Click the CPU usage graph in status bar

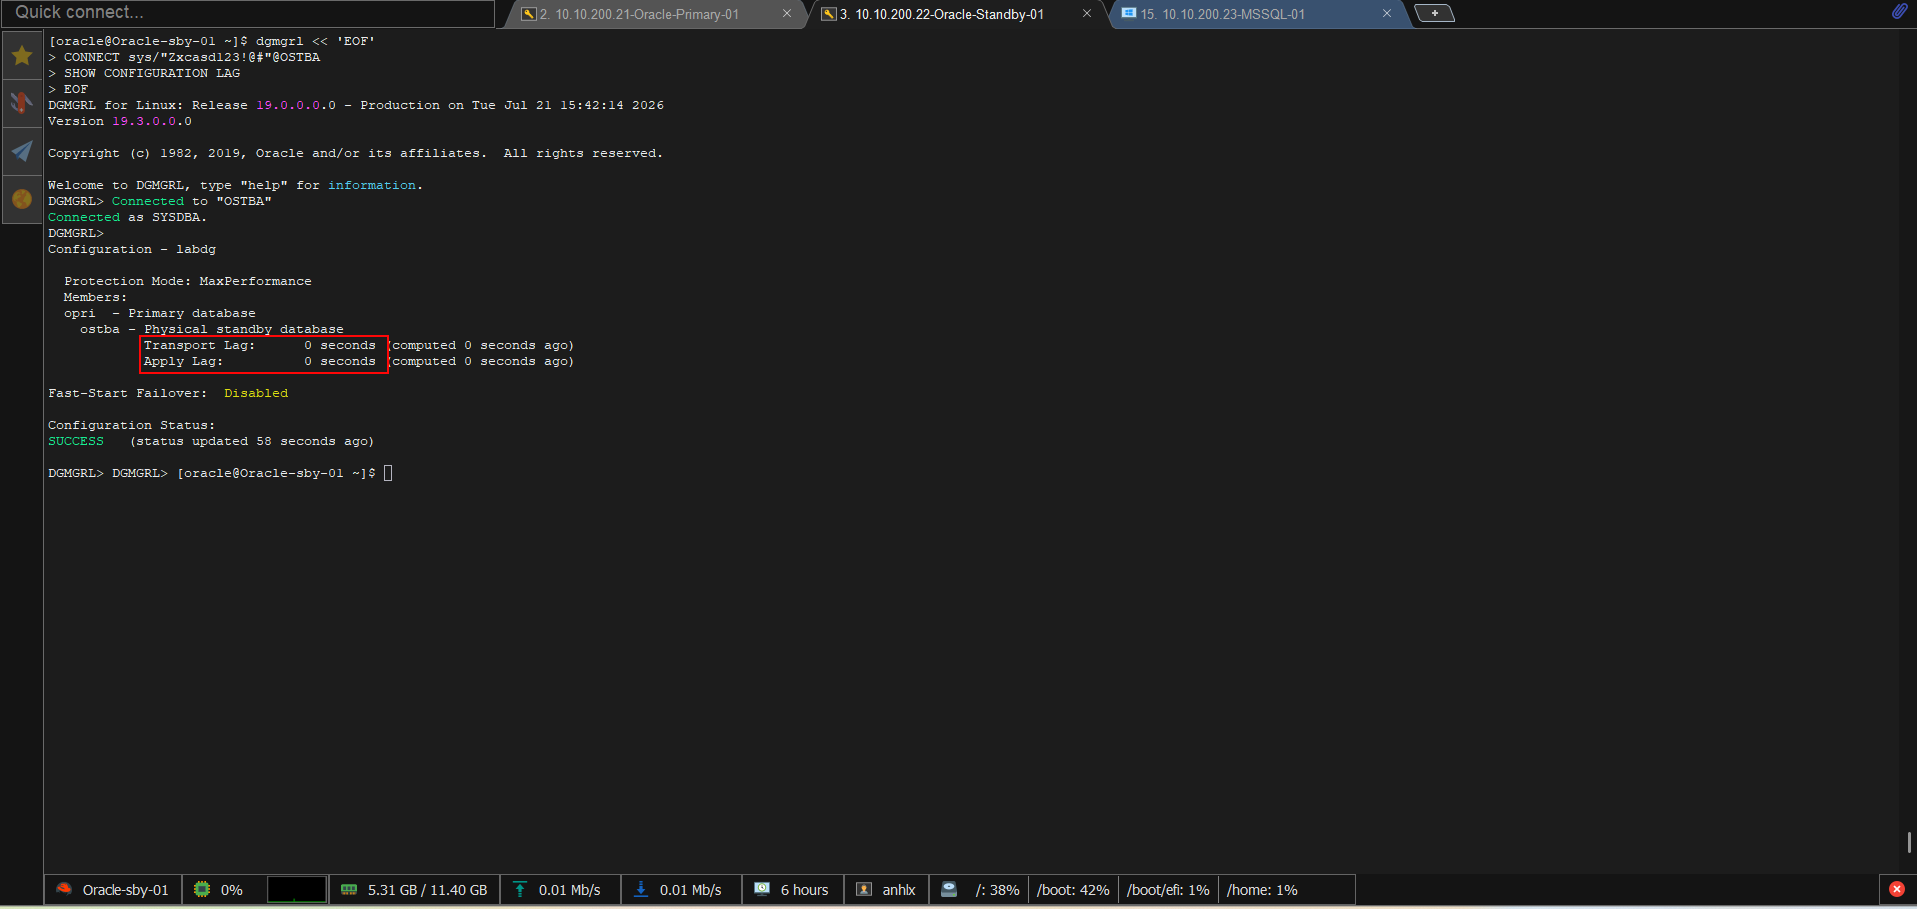tap(296, 889)
